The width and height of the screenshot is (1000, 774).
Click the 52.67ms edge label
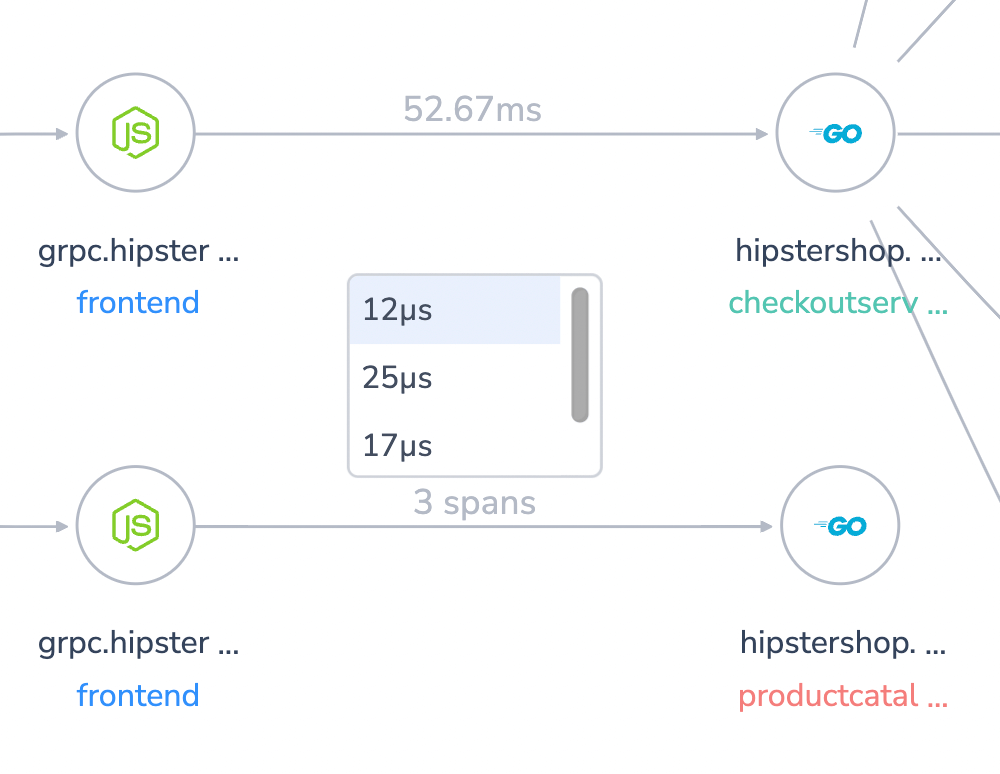tap(473, 109)
